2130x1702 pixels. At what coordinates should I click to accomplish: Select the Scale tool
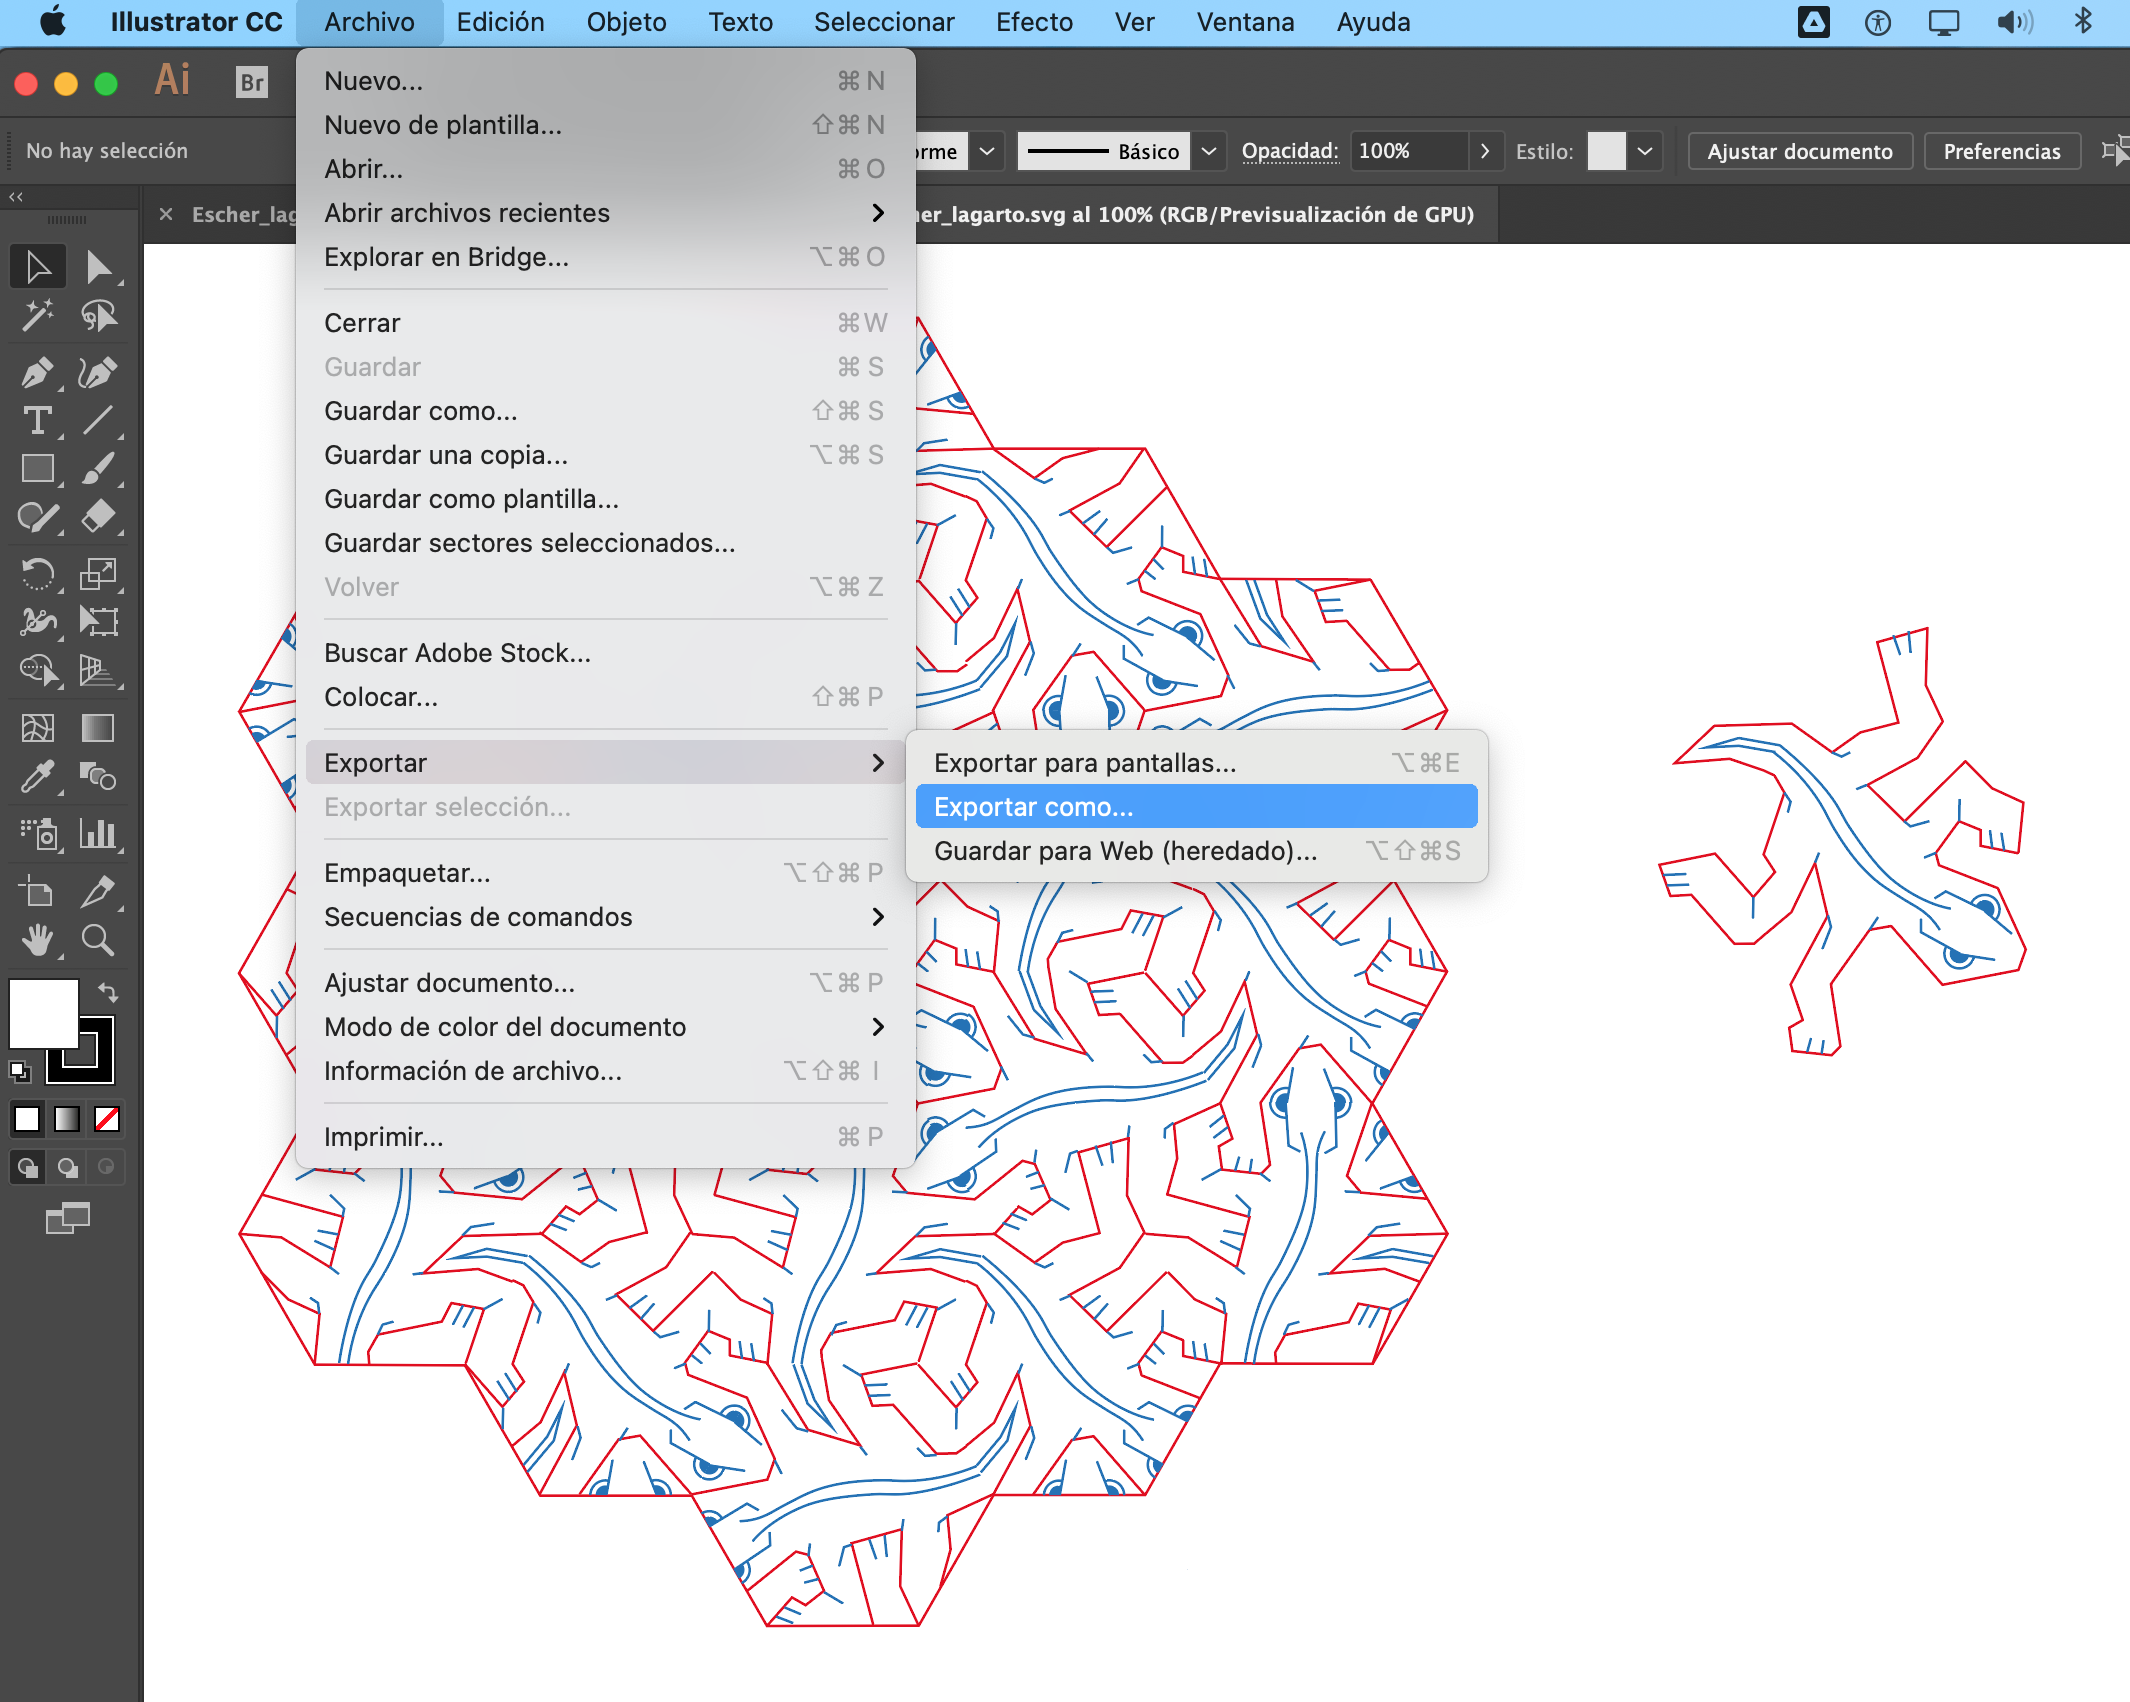click(98, 573)
